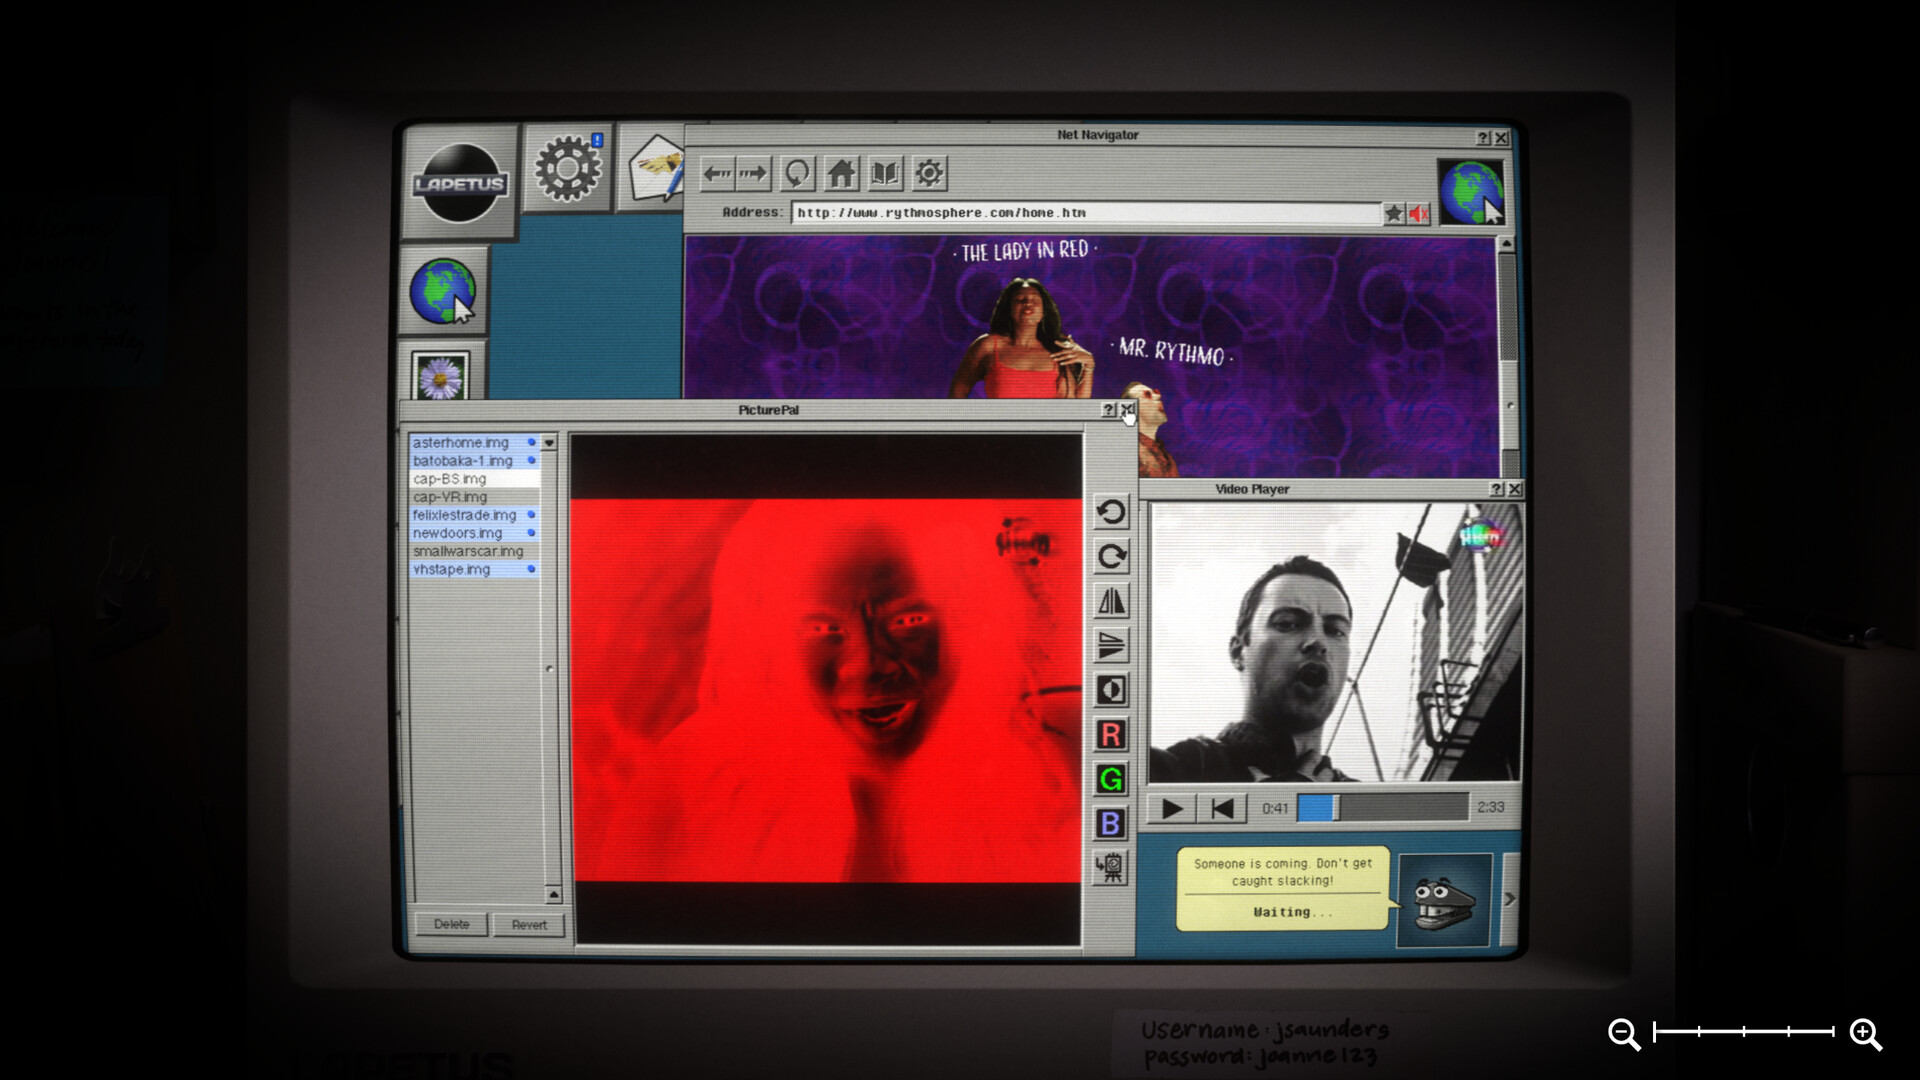The width and height of the screenshot is (1920, 1080).
Task: Select the rotate left tool in PicturePal
Action: pos(1110,514)
